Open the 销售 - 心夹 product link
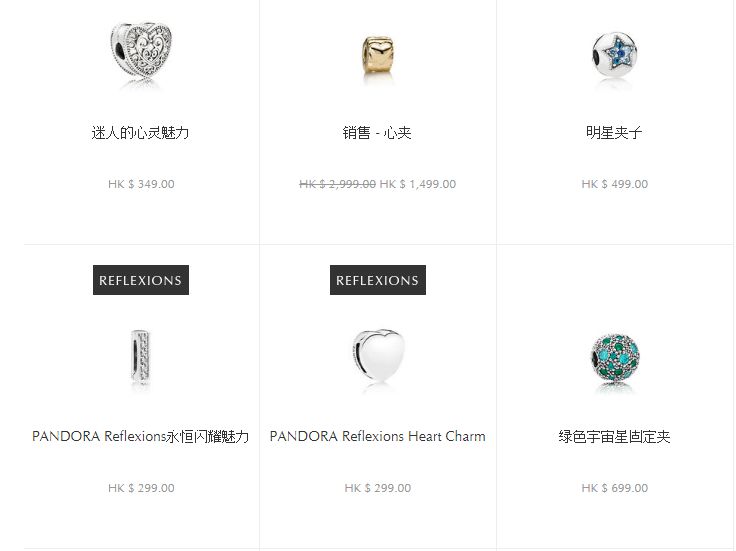The image size is (736, 551). click(377, 133)
